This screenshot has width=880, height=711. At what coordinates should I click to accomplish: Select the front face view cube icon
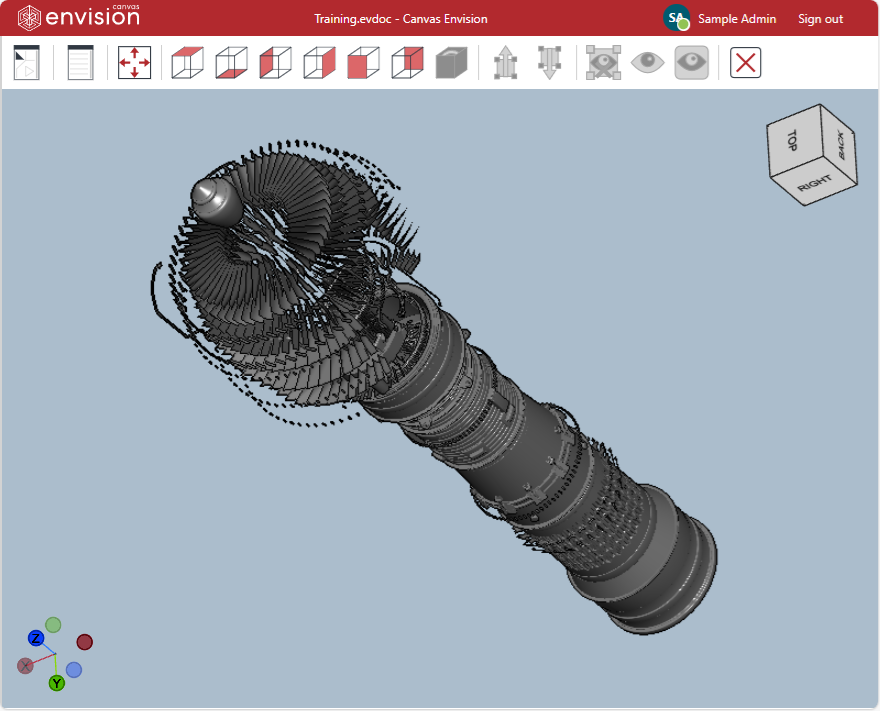[x=363, y=62]
